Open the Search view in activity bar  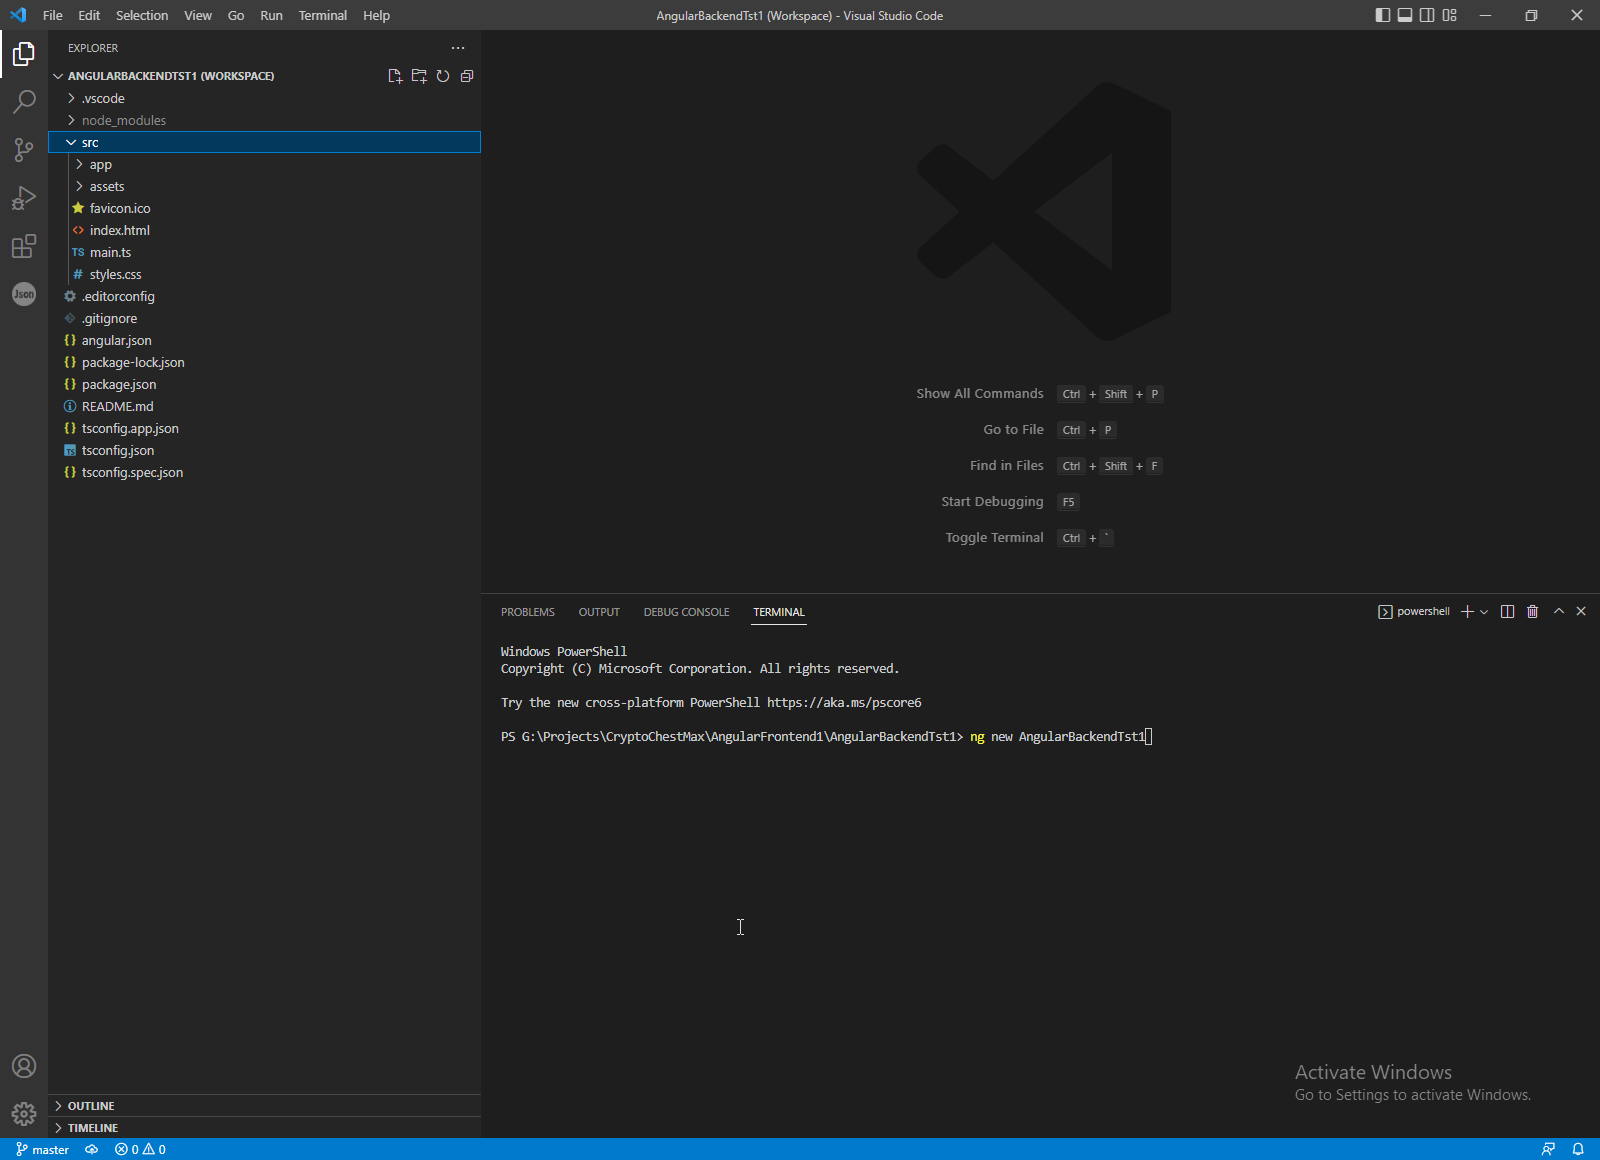tap(24, 102)
